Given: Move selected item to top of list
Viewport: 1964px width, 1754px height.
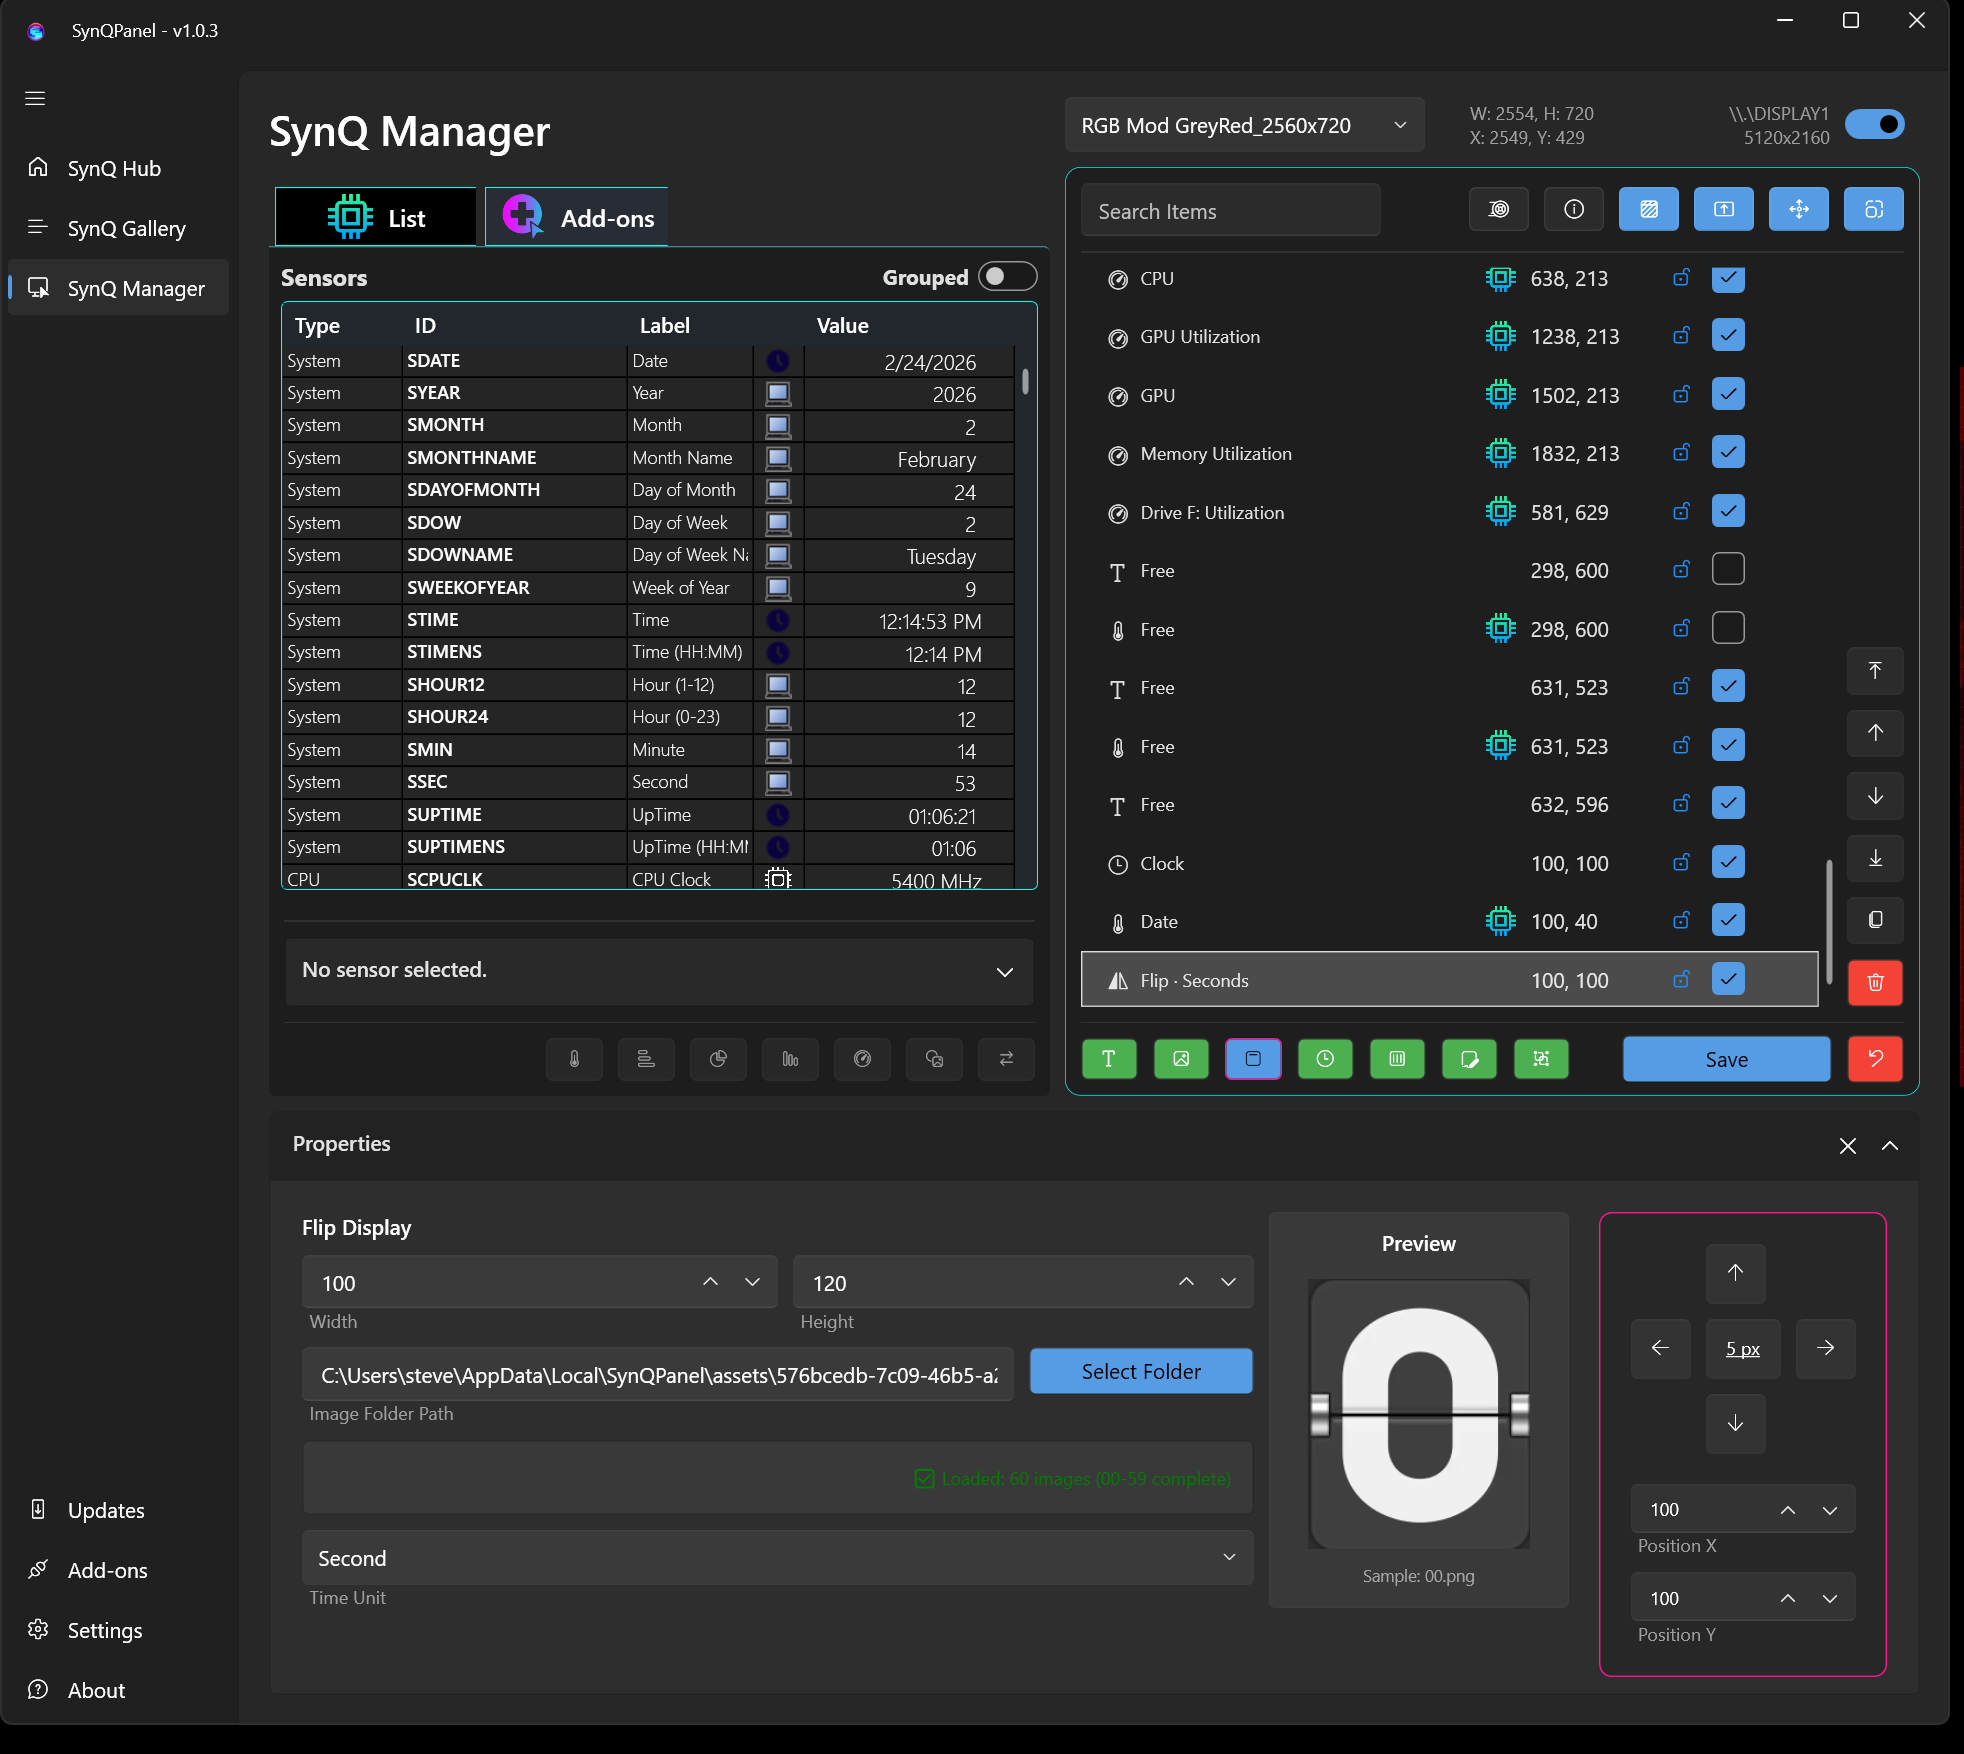Looking at the screenshot, I should click(x=1875, y=671).
